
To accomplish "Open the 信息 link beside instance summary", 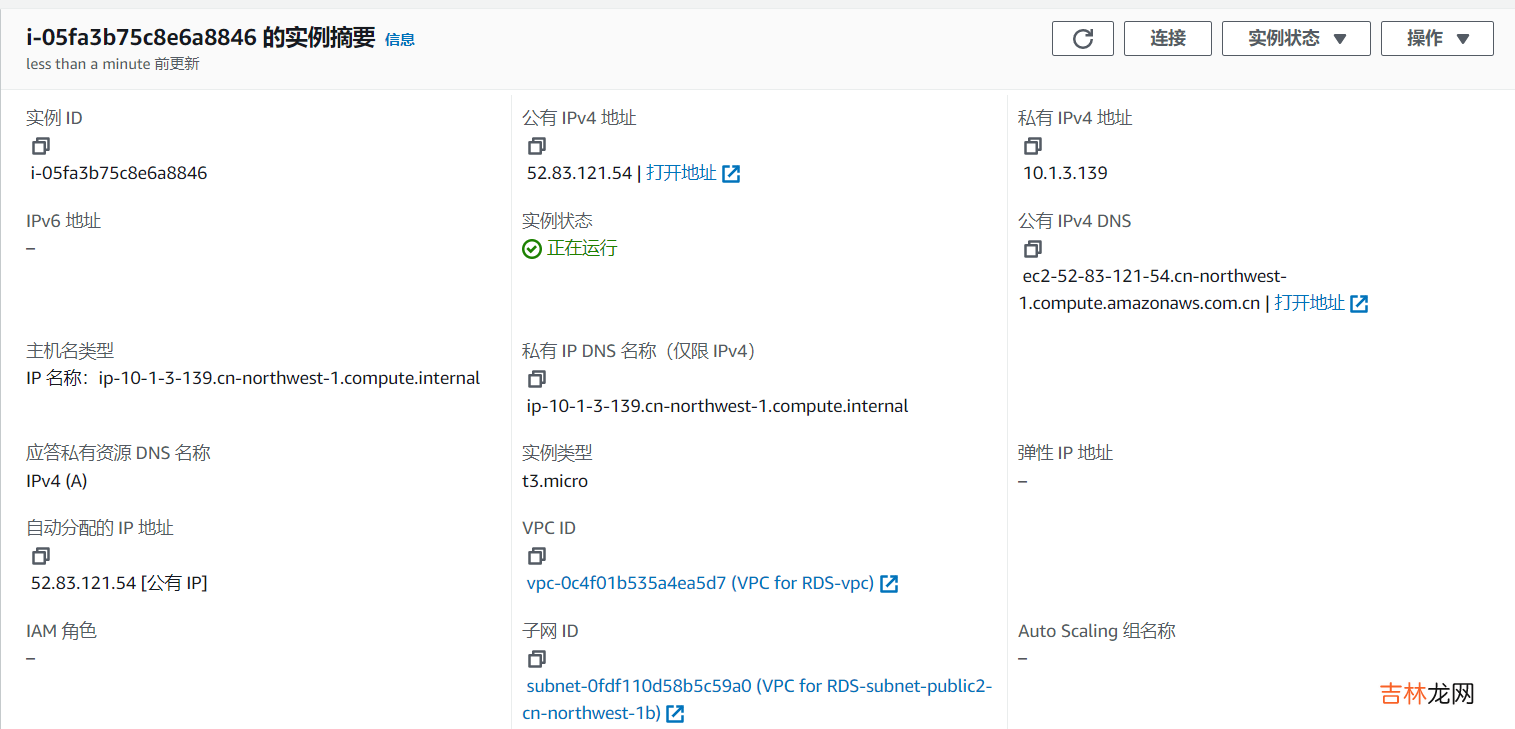I will [400, 40].
